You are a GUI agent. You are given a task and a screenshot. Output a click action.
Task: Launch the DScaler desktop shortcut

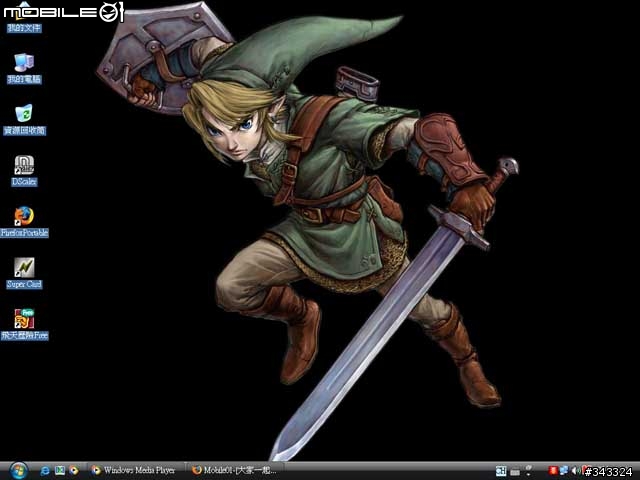point(24,171)
